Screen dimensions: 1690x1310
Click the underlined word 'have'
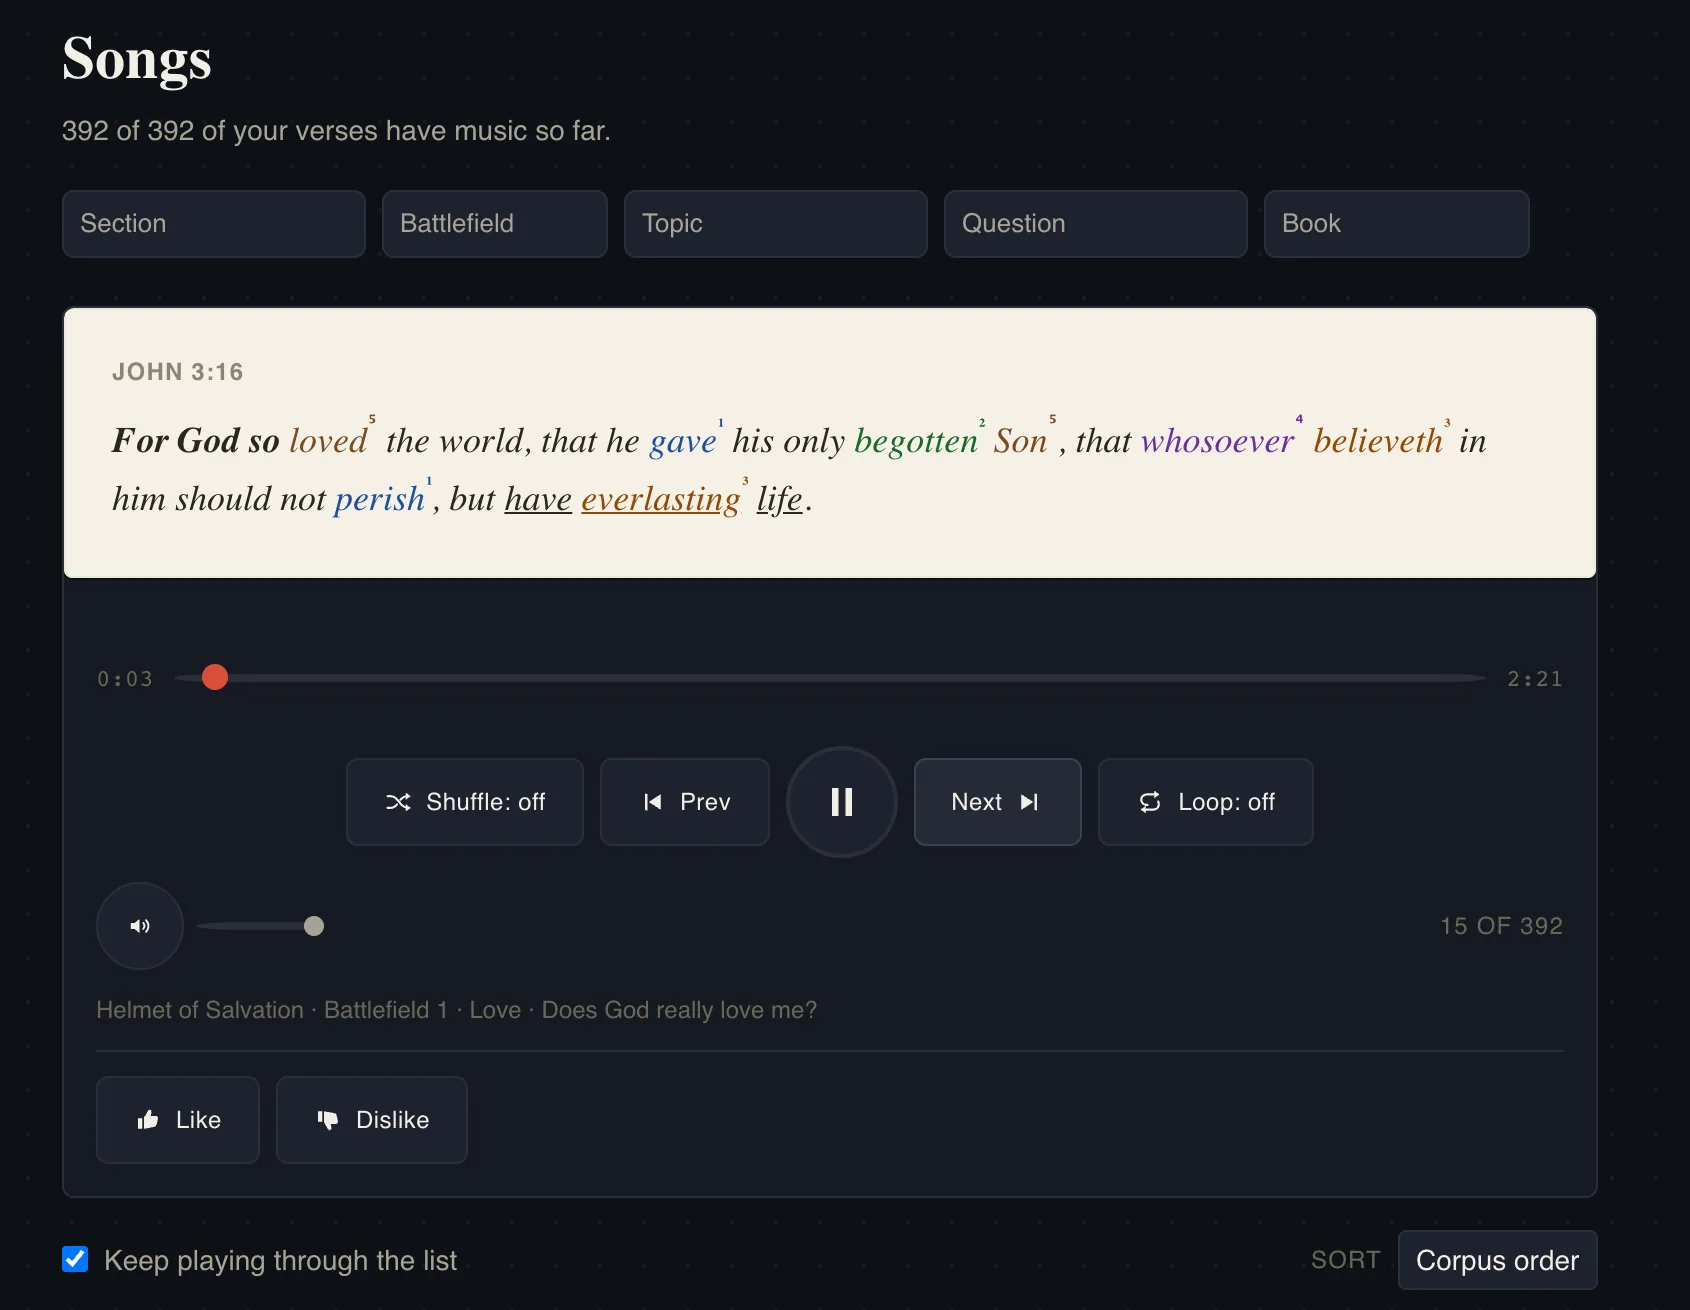point(538,499)
